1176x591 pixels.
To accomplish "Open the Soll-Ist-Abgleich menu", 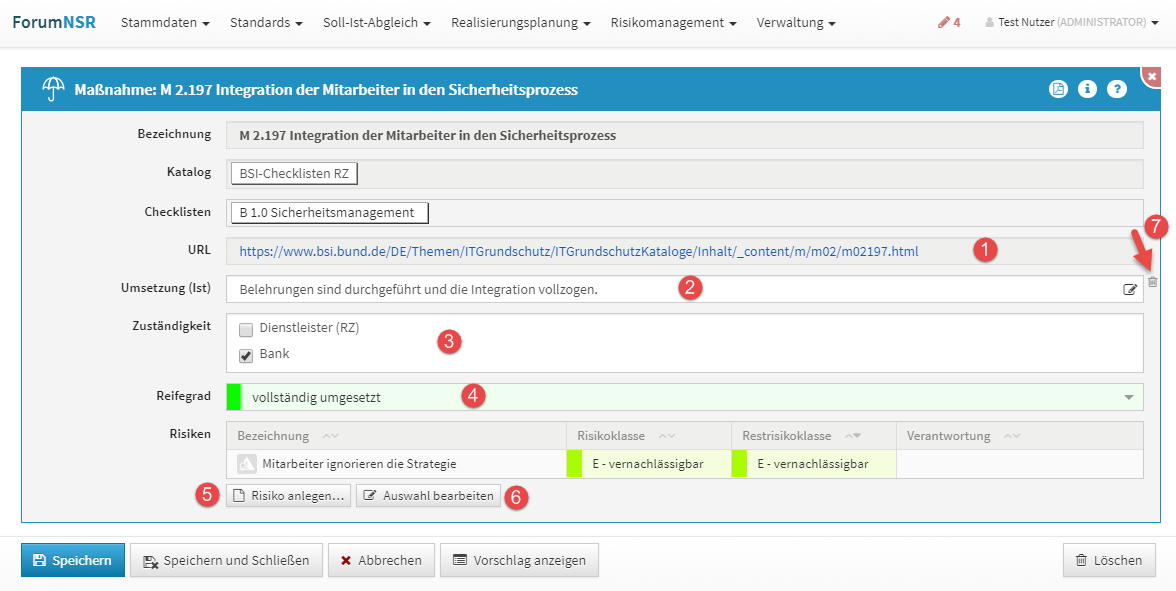I will 376,22.
